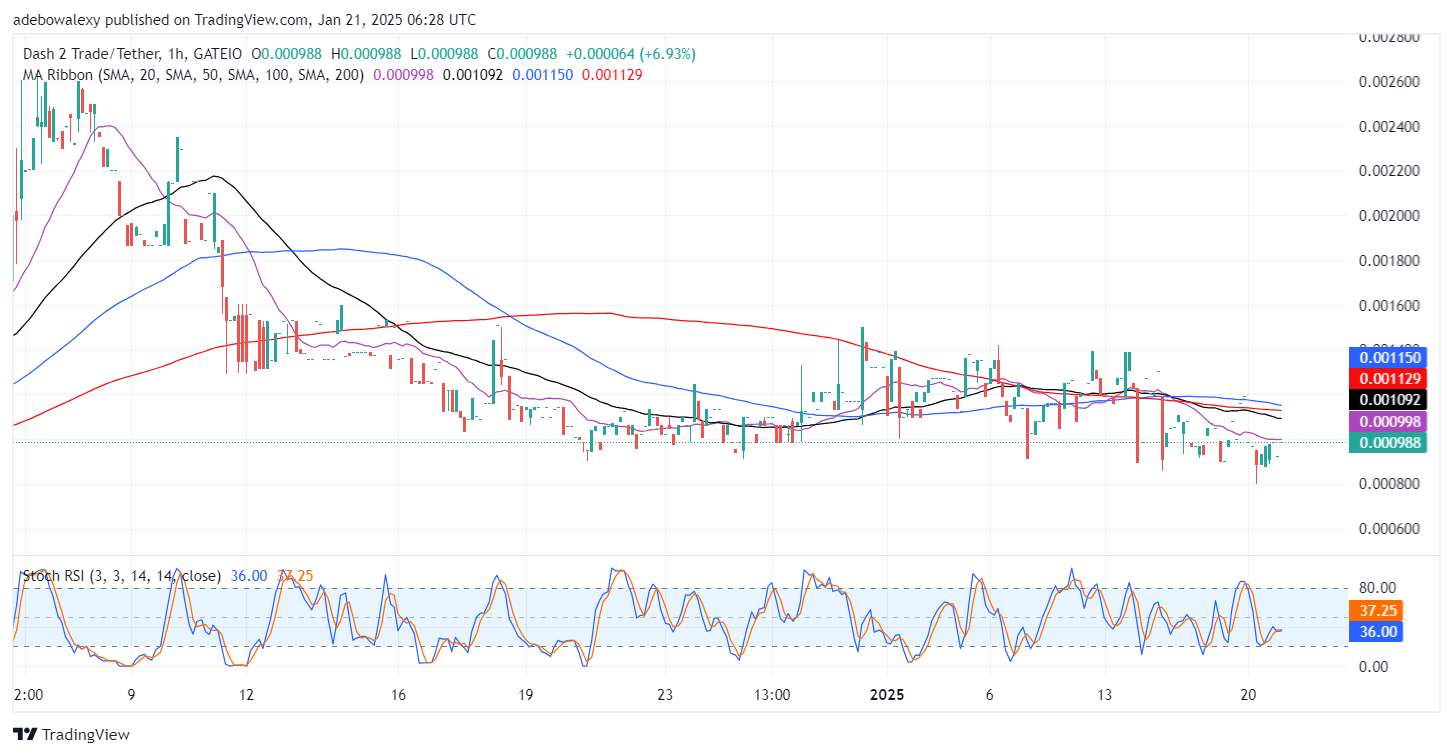Click the 0.000800 price scale tick
This screenshot has height=756, width=1453.
click(x=1390, y=484)
